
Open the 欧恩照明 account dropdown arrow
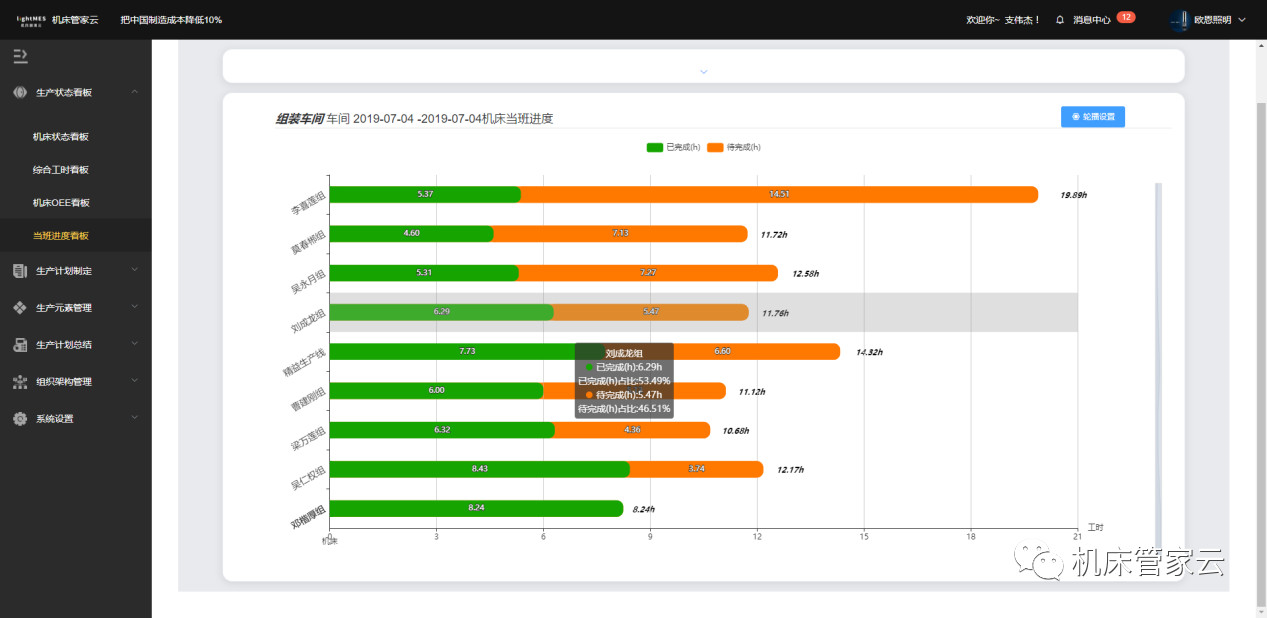pos(1242,20)
